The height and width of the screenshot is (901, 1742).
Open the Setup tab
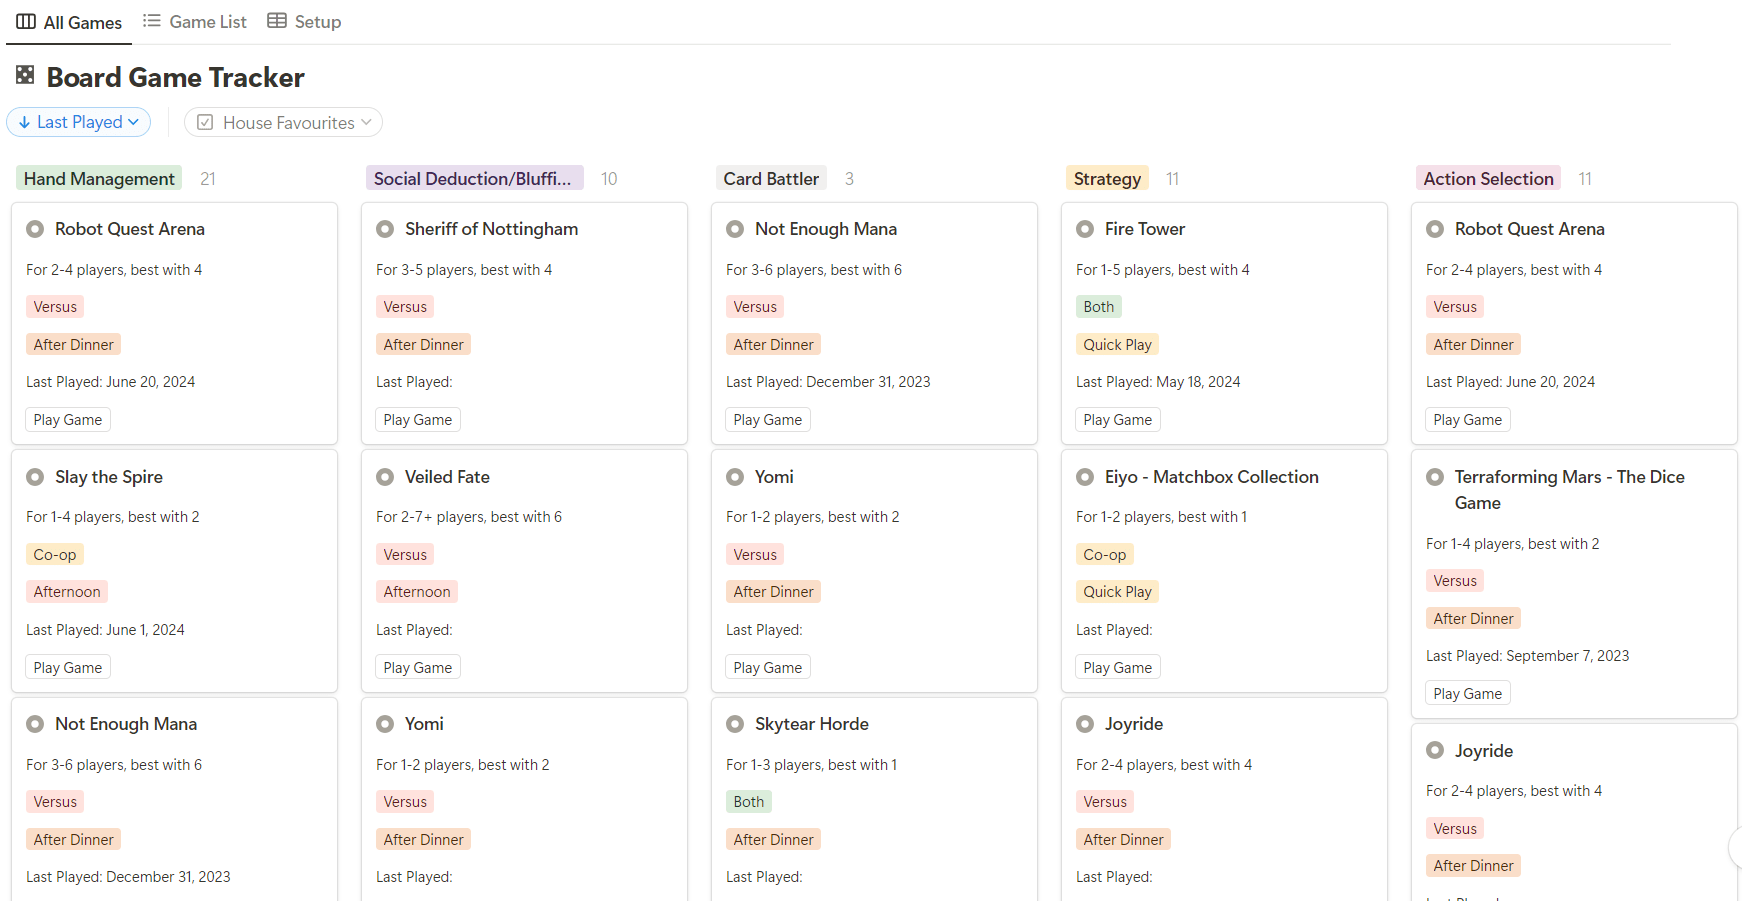(305, 22)
